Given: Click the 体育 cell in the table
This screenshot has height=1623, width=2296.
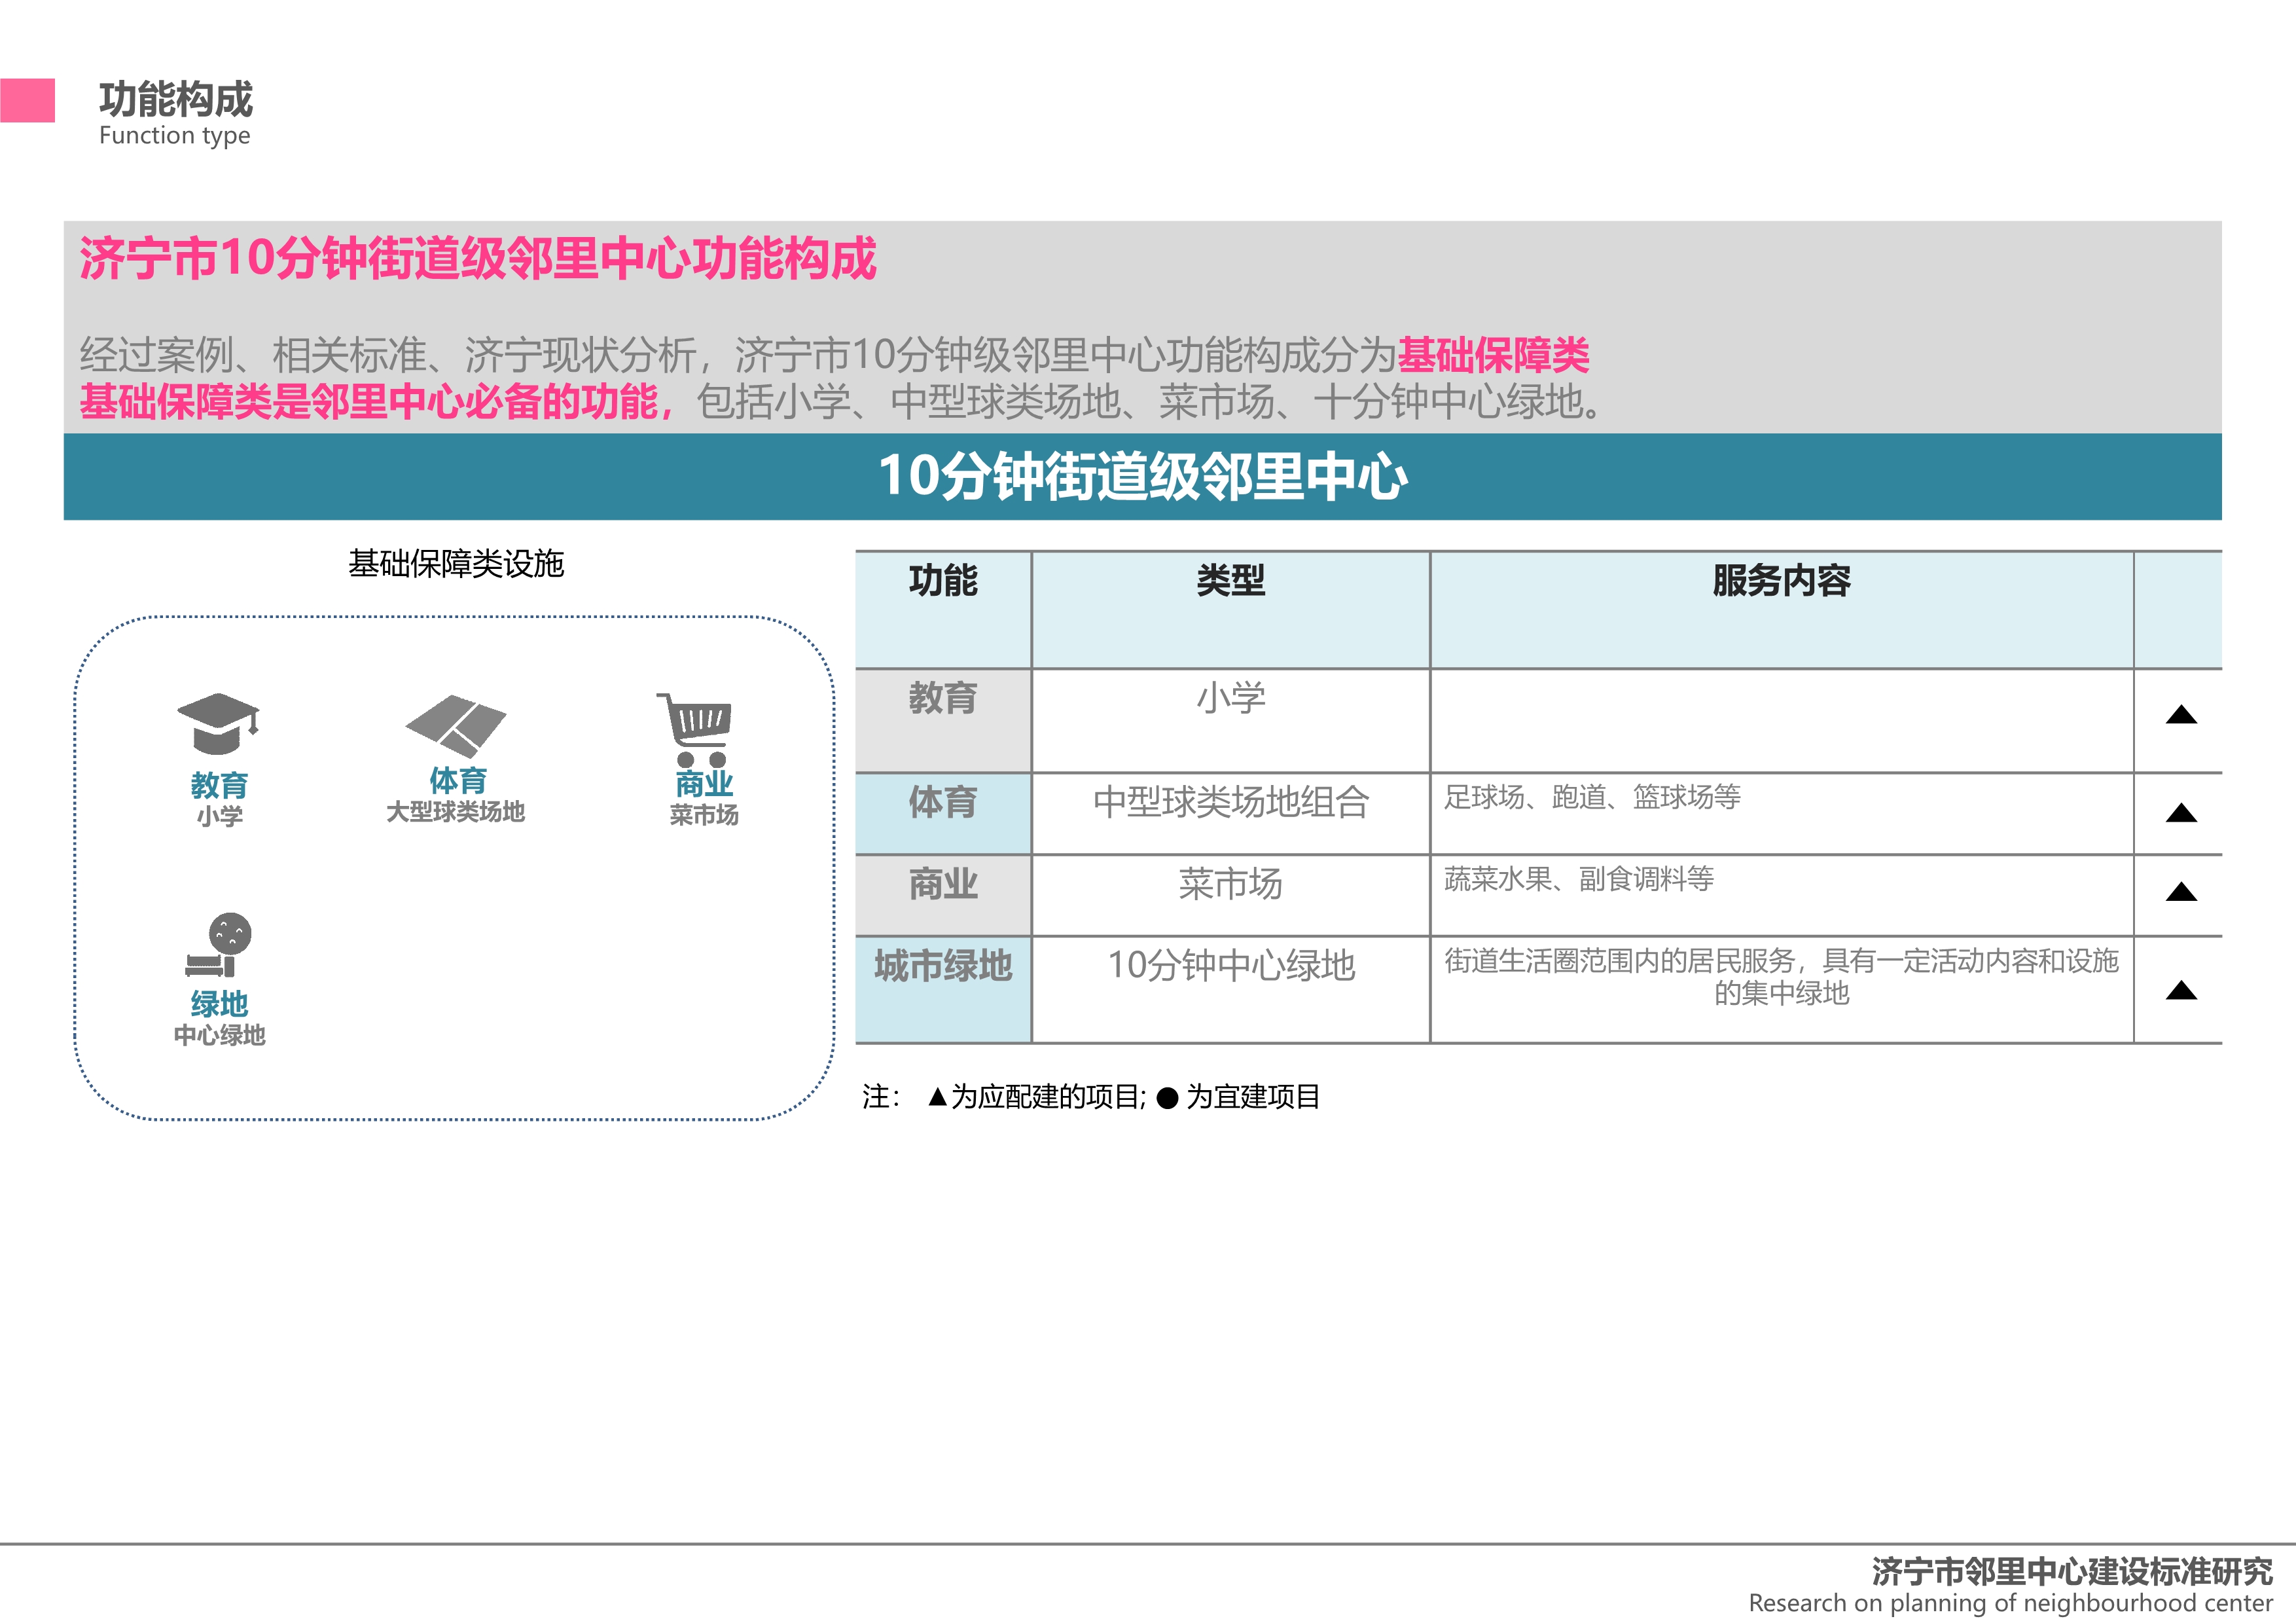Looking at the screenshot, I should 943,813.
